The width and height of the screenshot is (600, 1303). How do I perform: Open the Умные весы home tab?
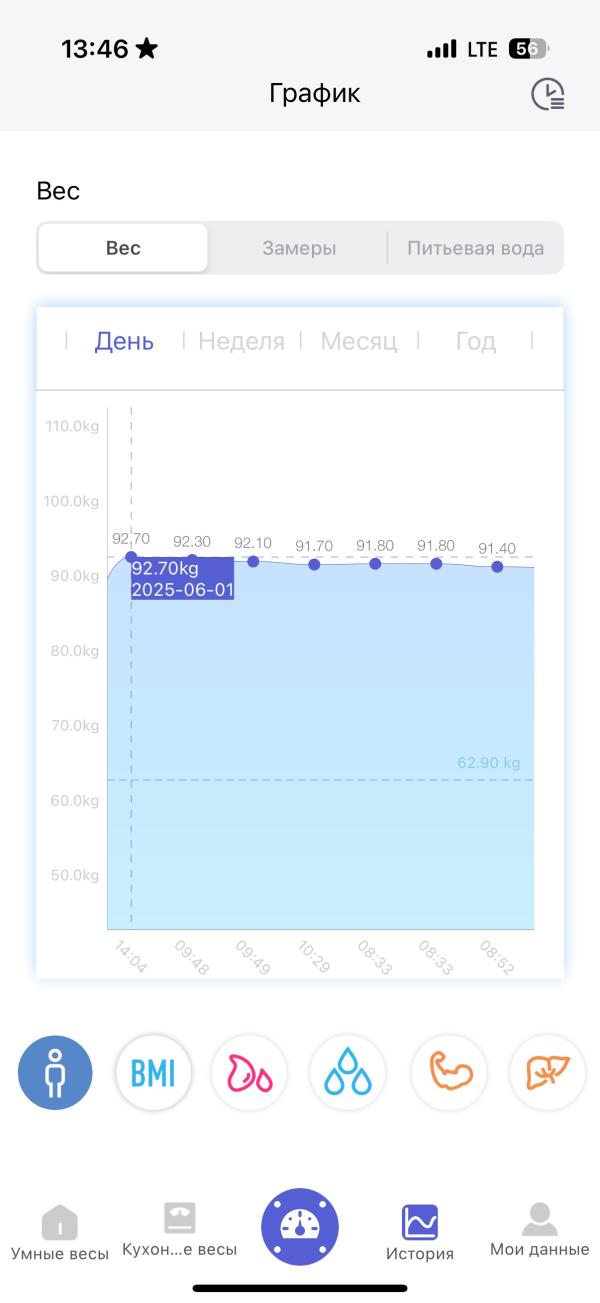click(60, 1233)
